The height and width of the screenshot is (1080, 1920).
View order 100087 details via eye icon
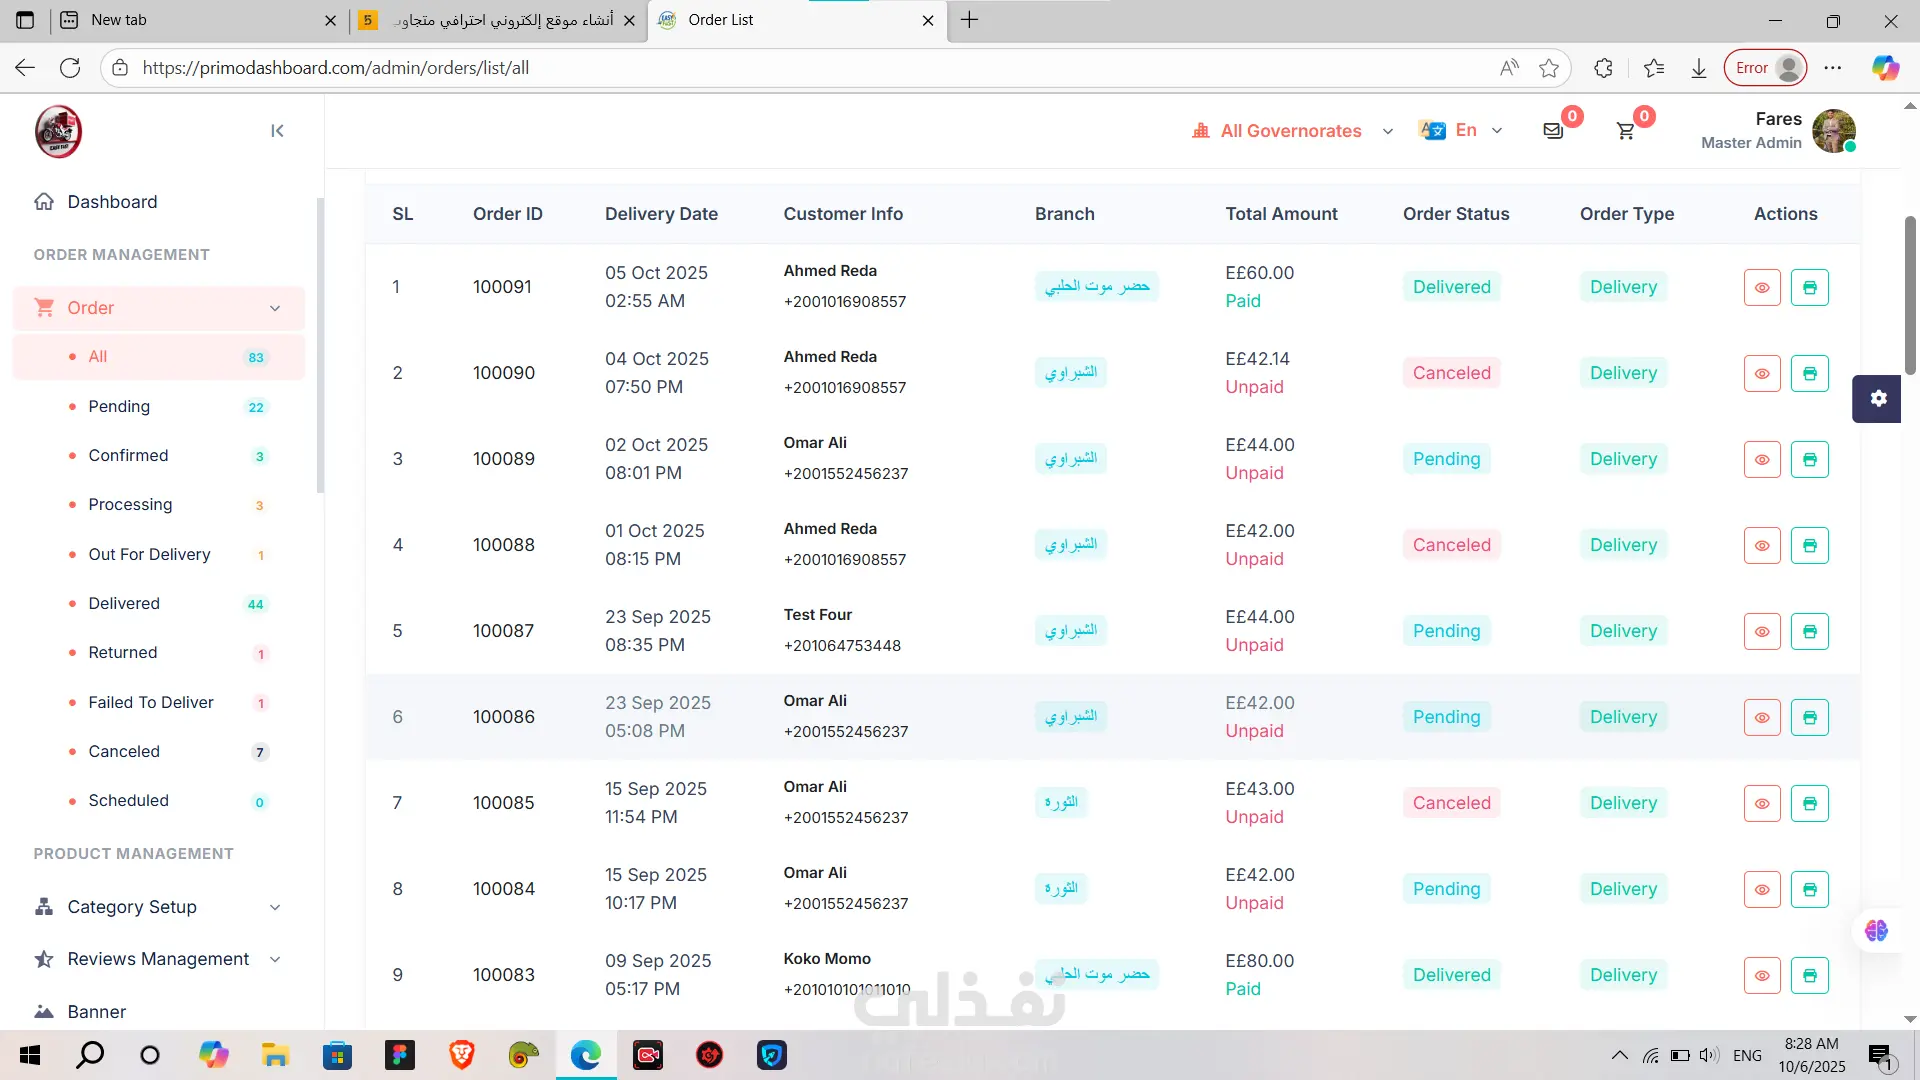(1761, 632)
